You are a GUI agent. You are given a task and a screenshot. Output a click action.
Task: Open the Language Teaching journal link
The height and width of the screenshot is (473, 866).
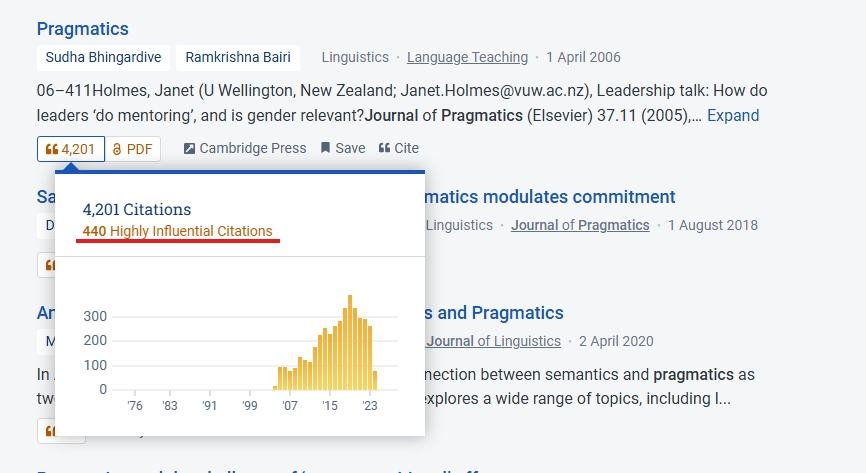click(467, 57)
